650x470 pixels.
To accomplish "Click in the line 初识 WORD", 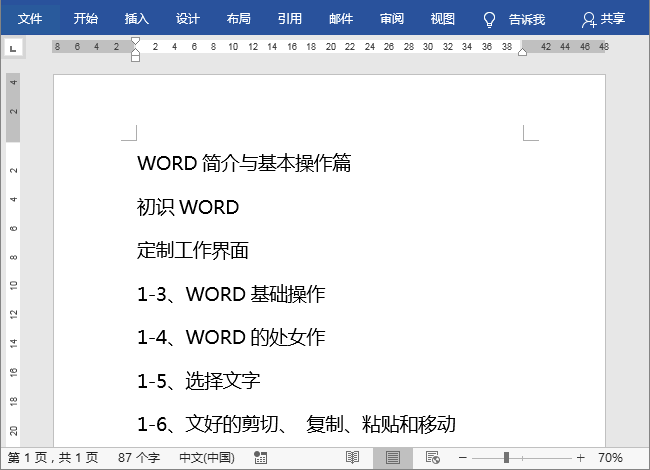I will pyautogui.click(x=188, y=207).
